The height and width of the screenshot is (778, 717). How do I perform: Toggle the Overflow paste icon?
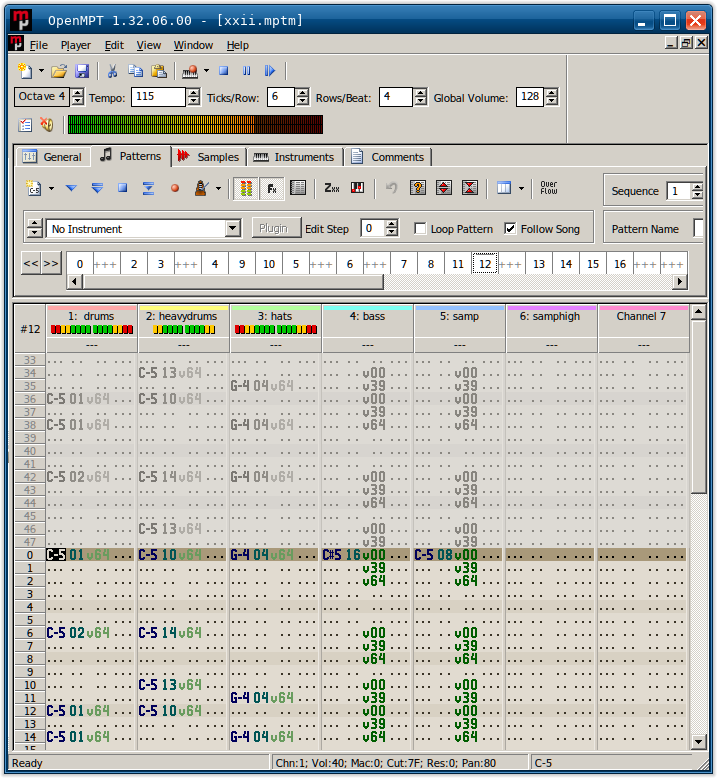tap(549, 188)
